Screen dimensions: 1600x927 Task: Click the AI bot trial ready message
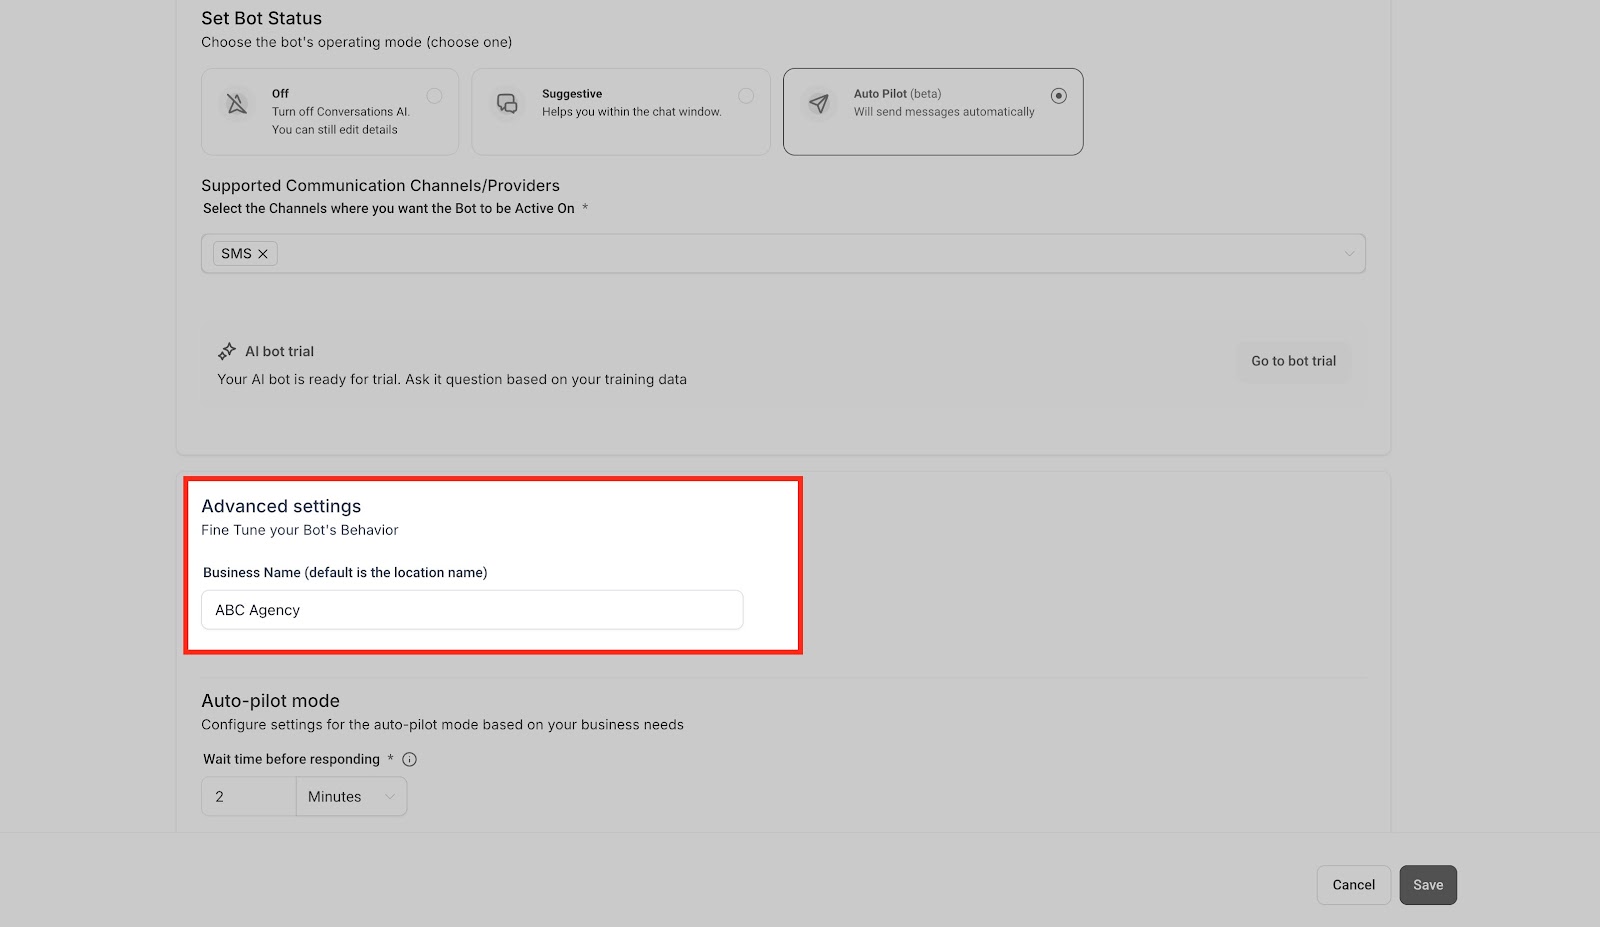452,379
